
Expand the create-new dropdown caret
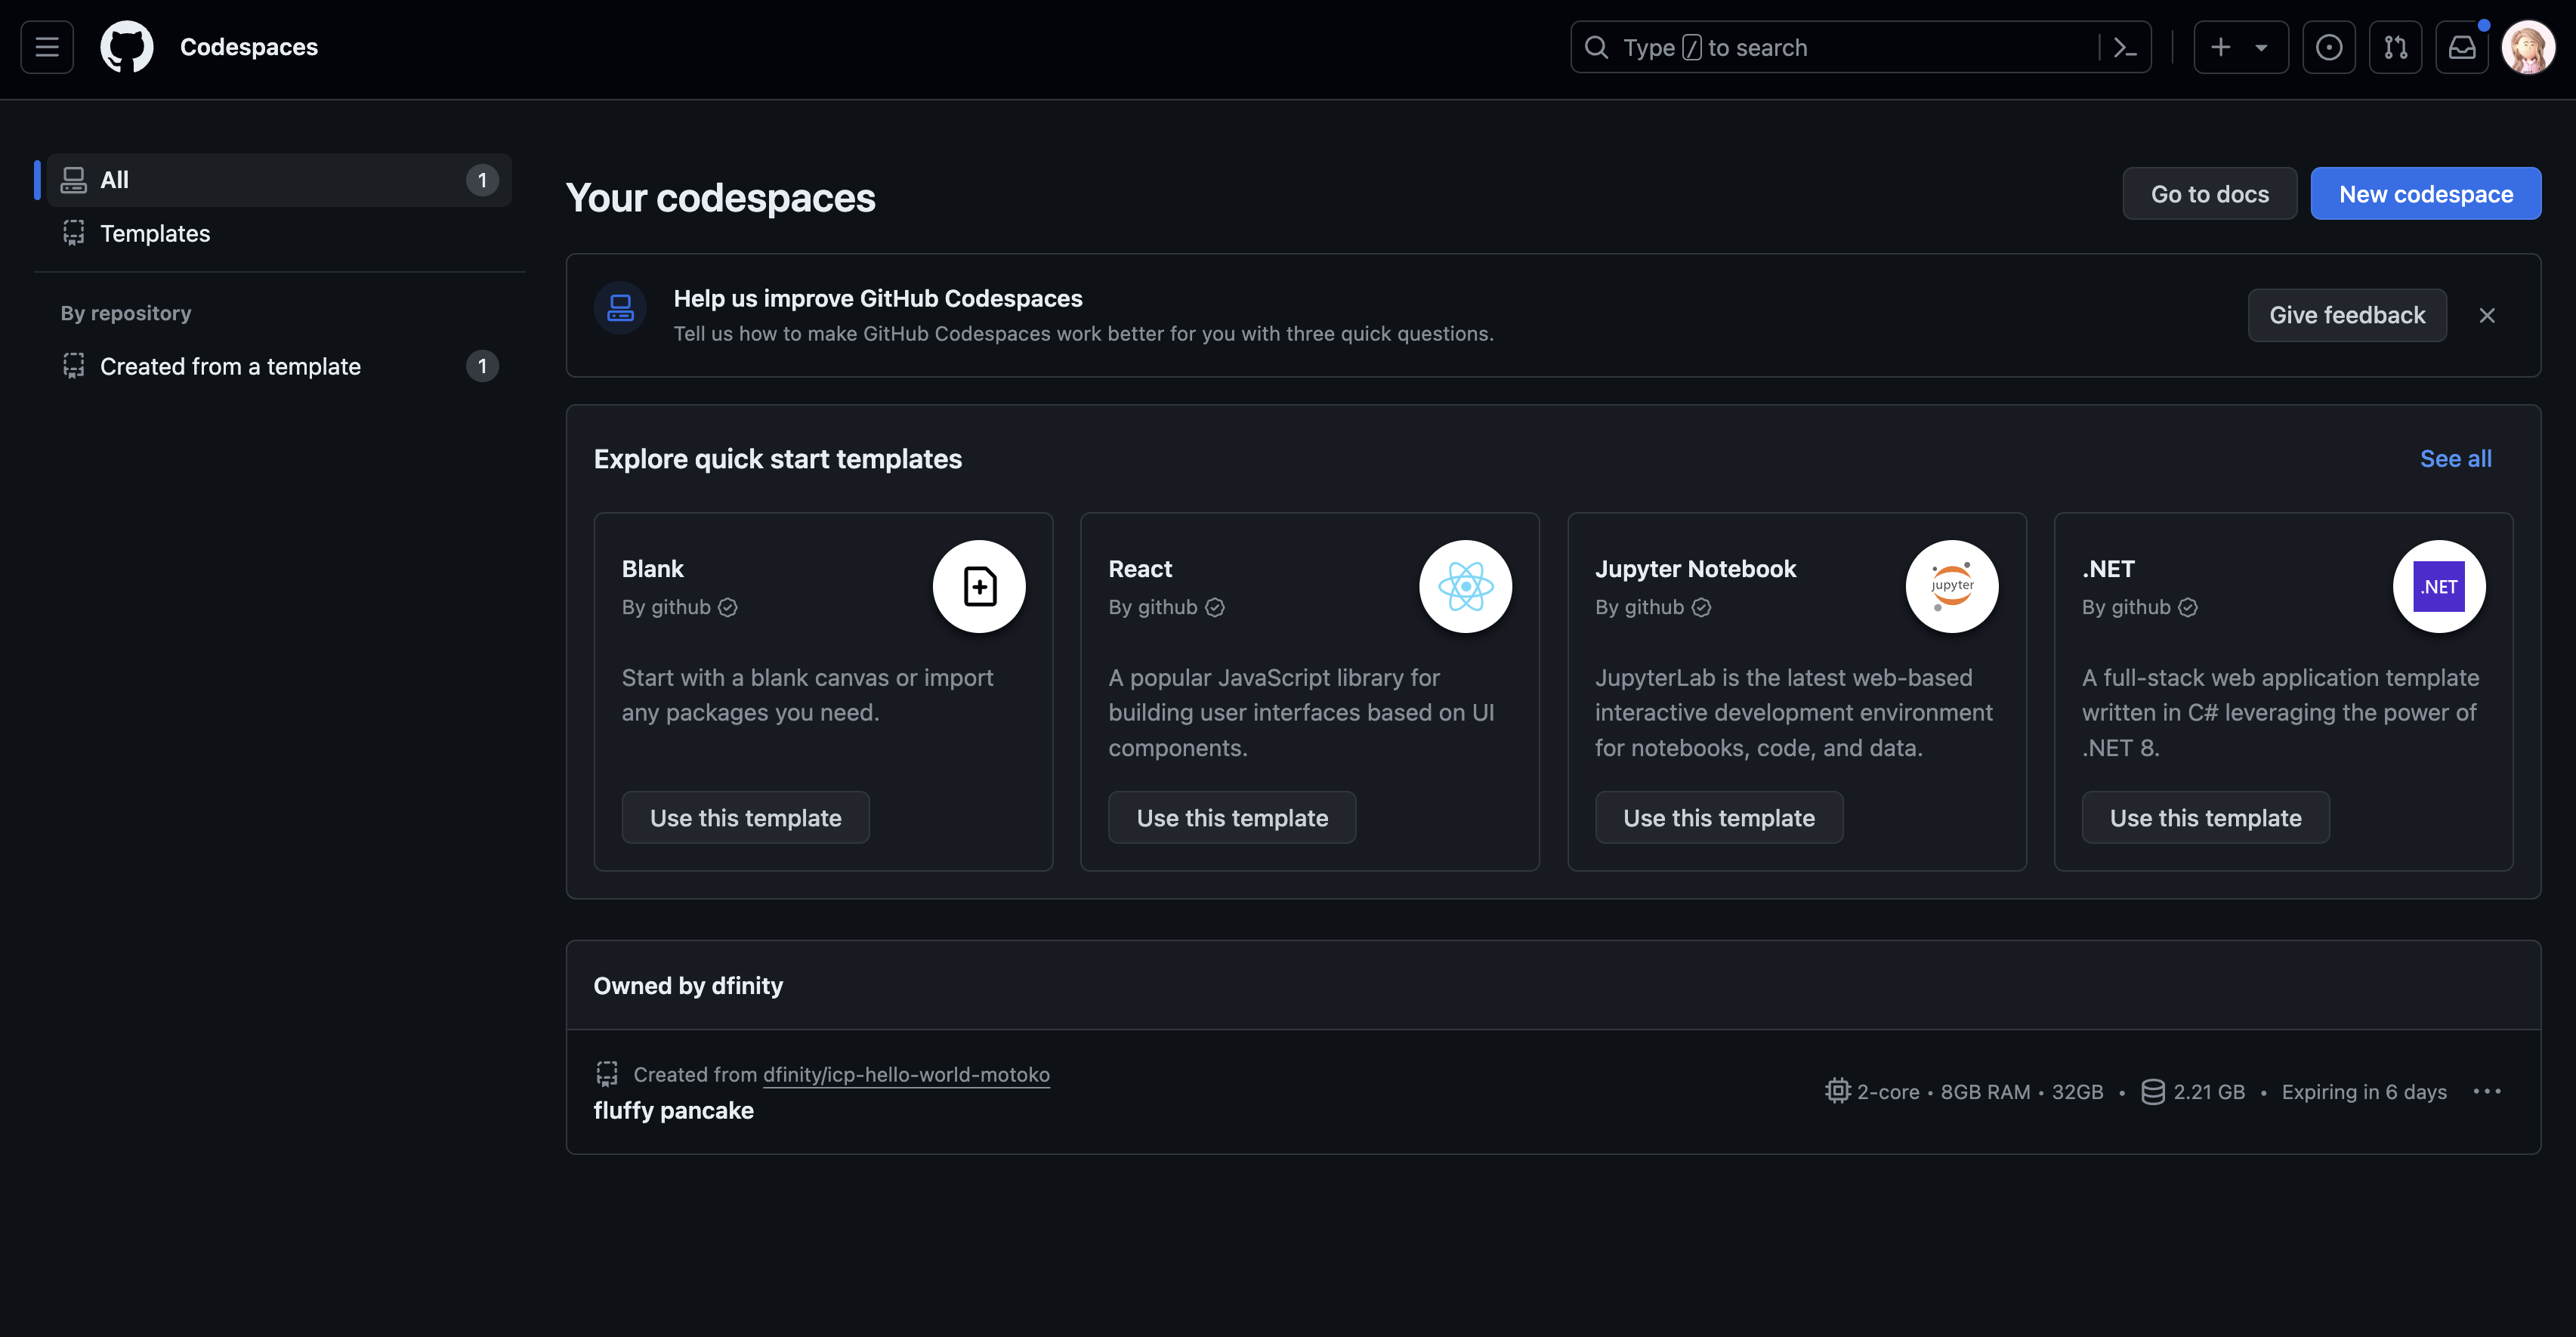(x=2261, y=47)
